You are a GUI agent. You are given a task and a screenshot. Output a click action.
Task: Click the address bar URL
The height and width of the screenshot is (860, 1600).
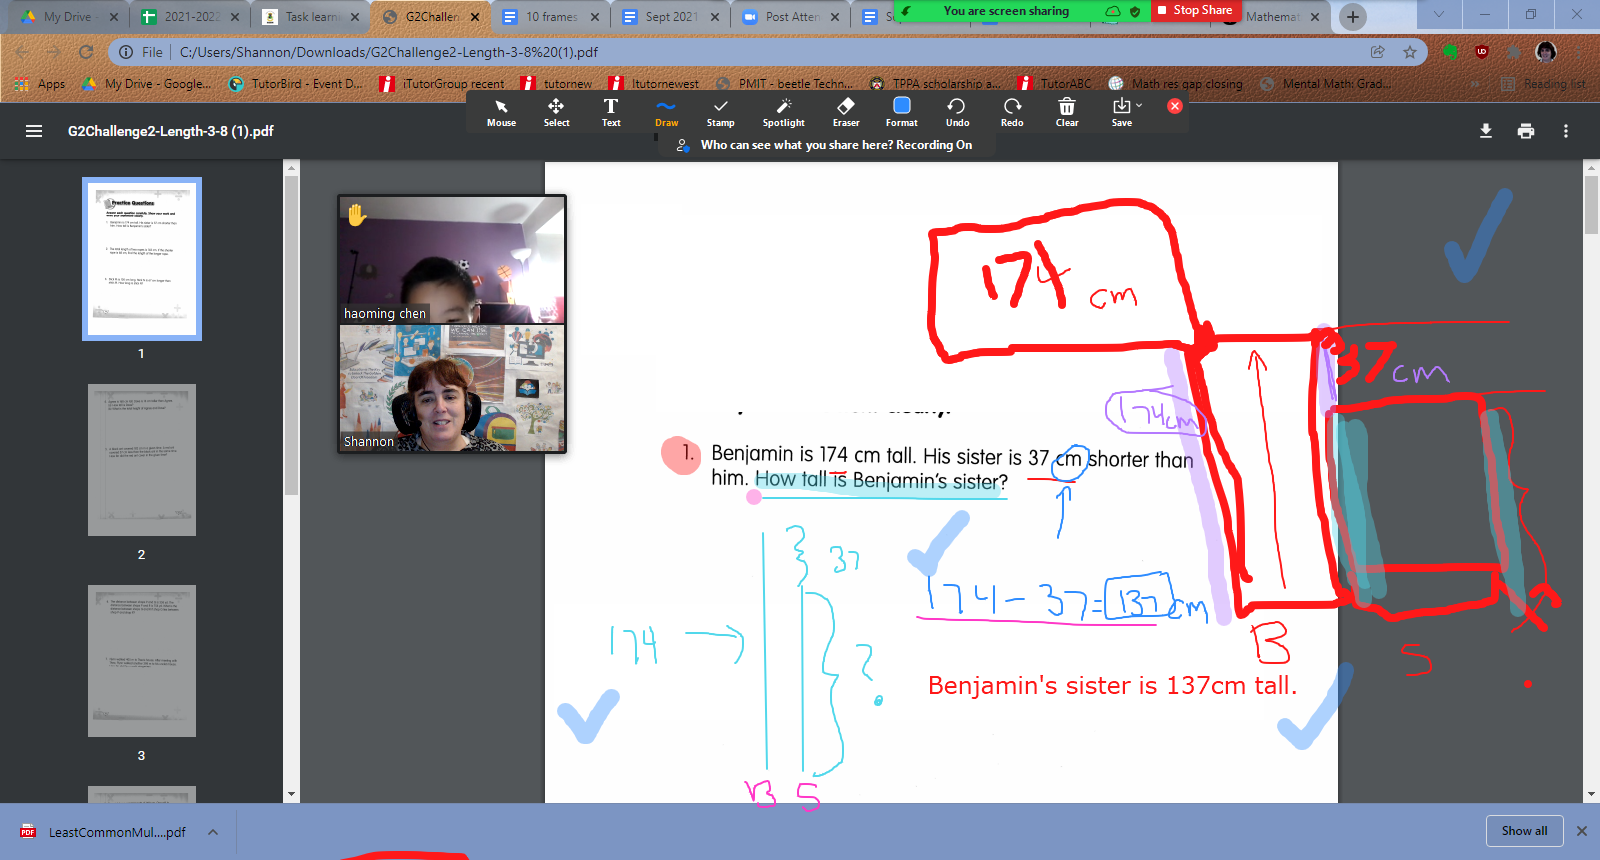(389, 52)
